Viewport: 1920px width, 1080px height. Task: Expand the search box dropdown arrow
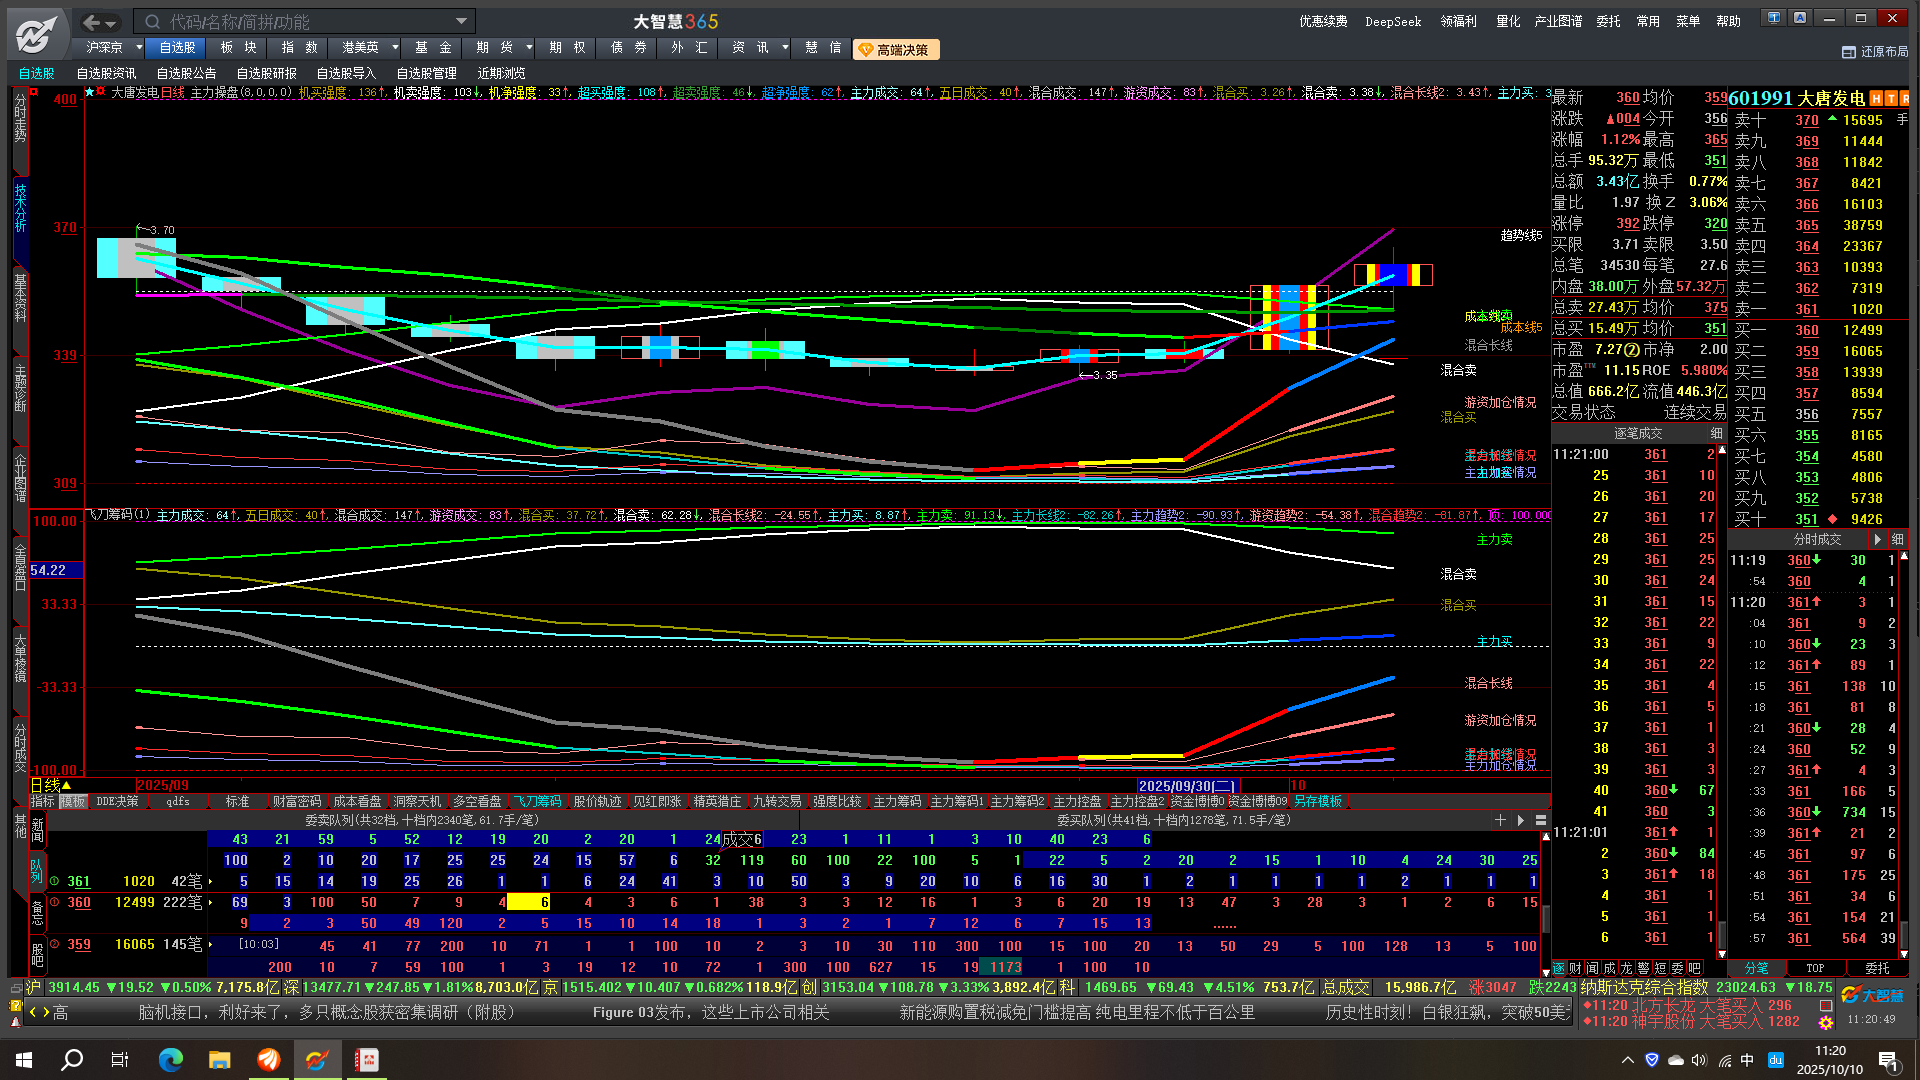pos(461,21)
